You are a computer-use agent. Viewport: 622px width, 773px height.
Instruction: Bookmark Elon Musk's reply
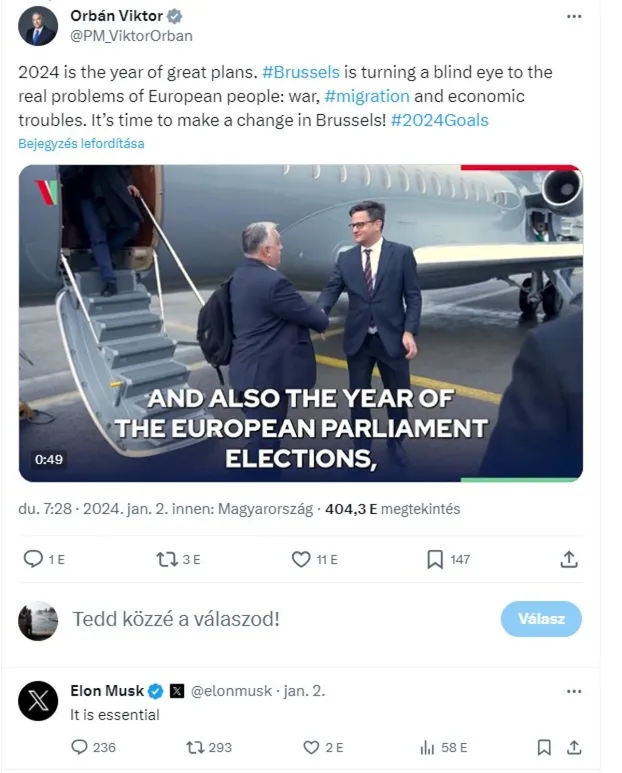point(544,747)
